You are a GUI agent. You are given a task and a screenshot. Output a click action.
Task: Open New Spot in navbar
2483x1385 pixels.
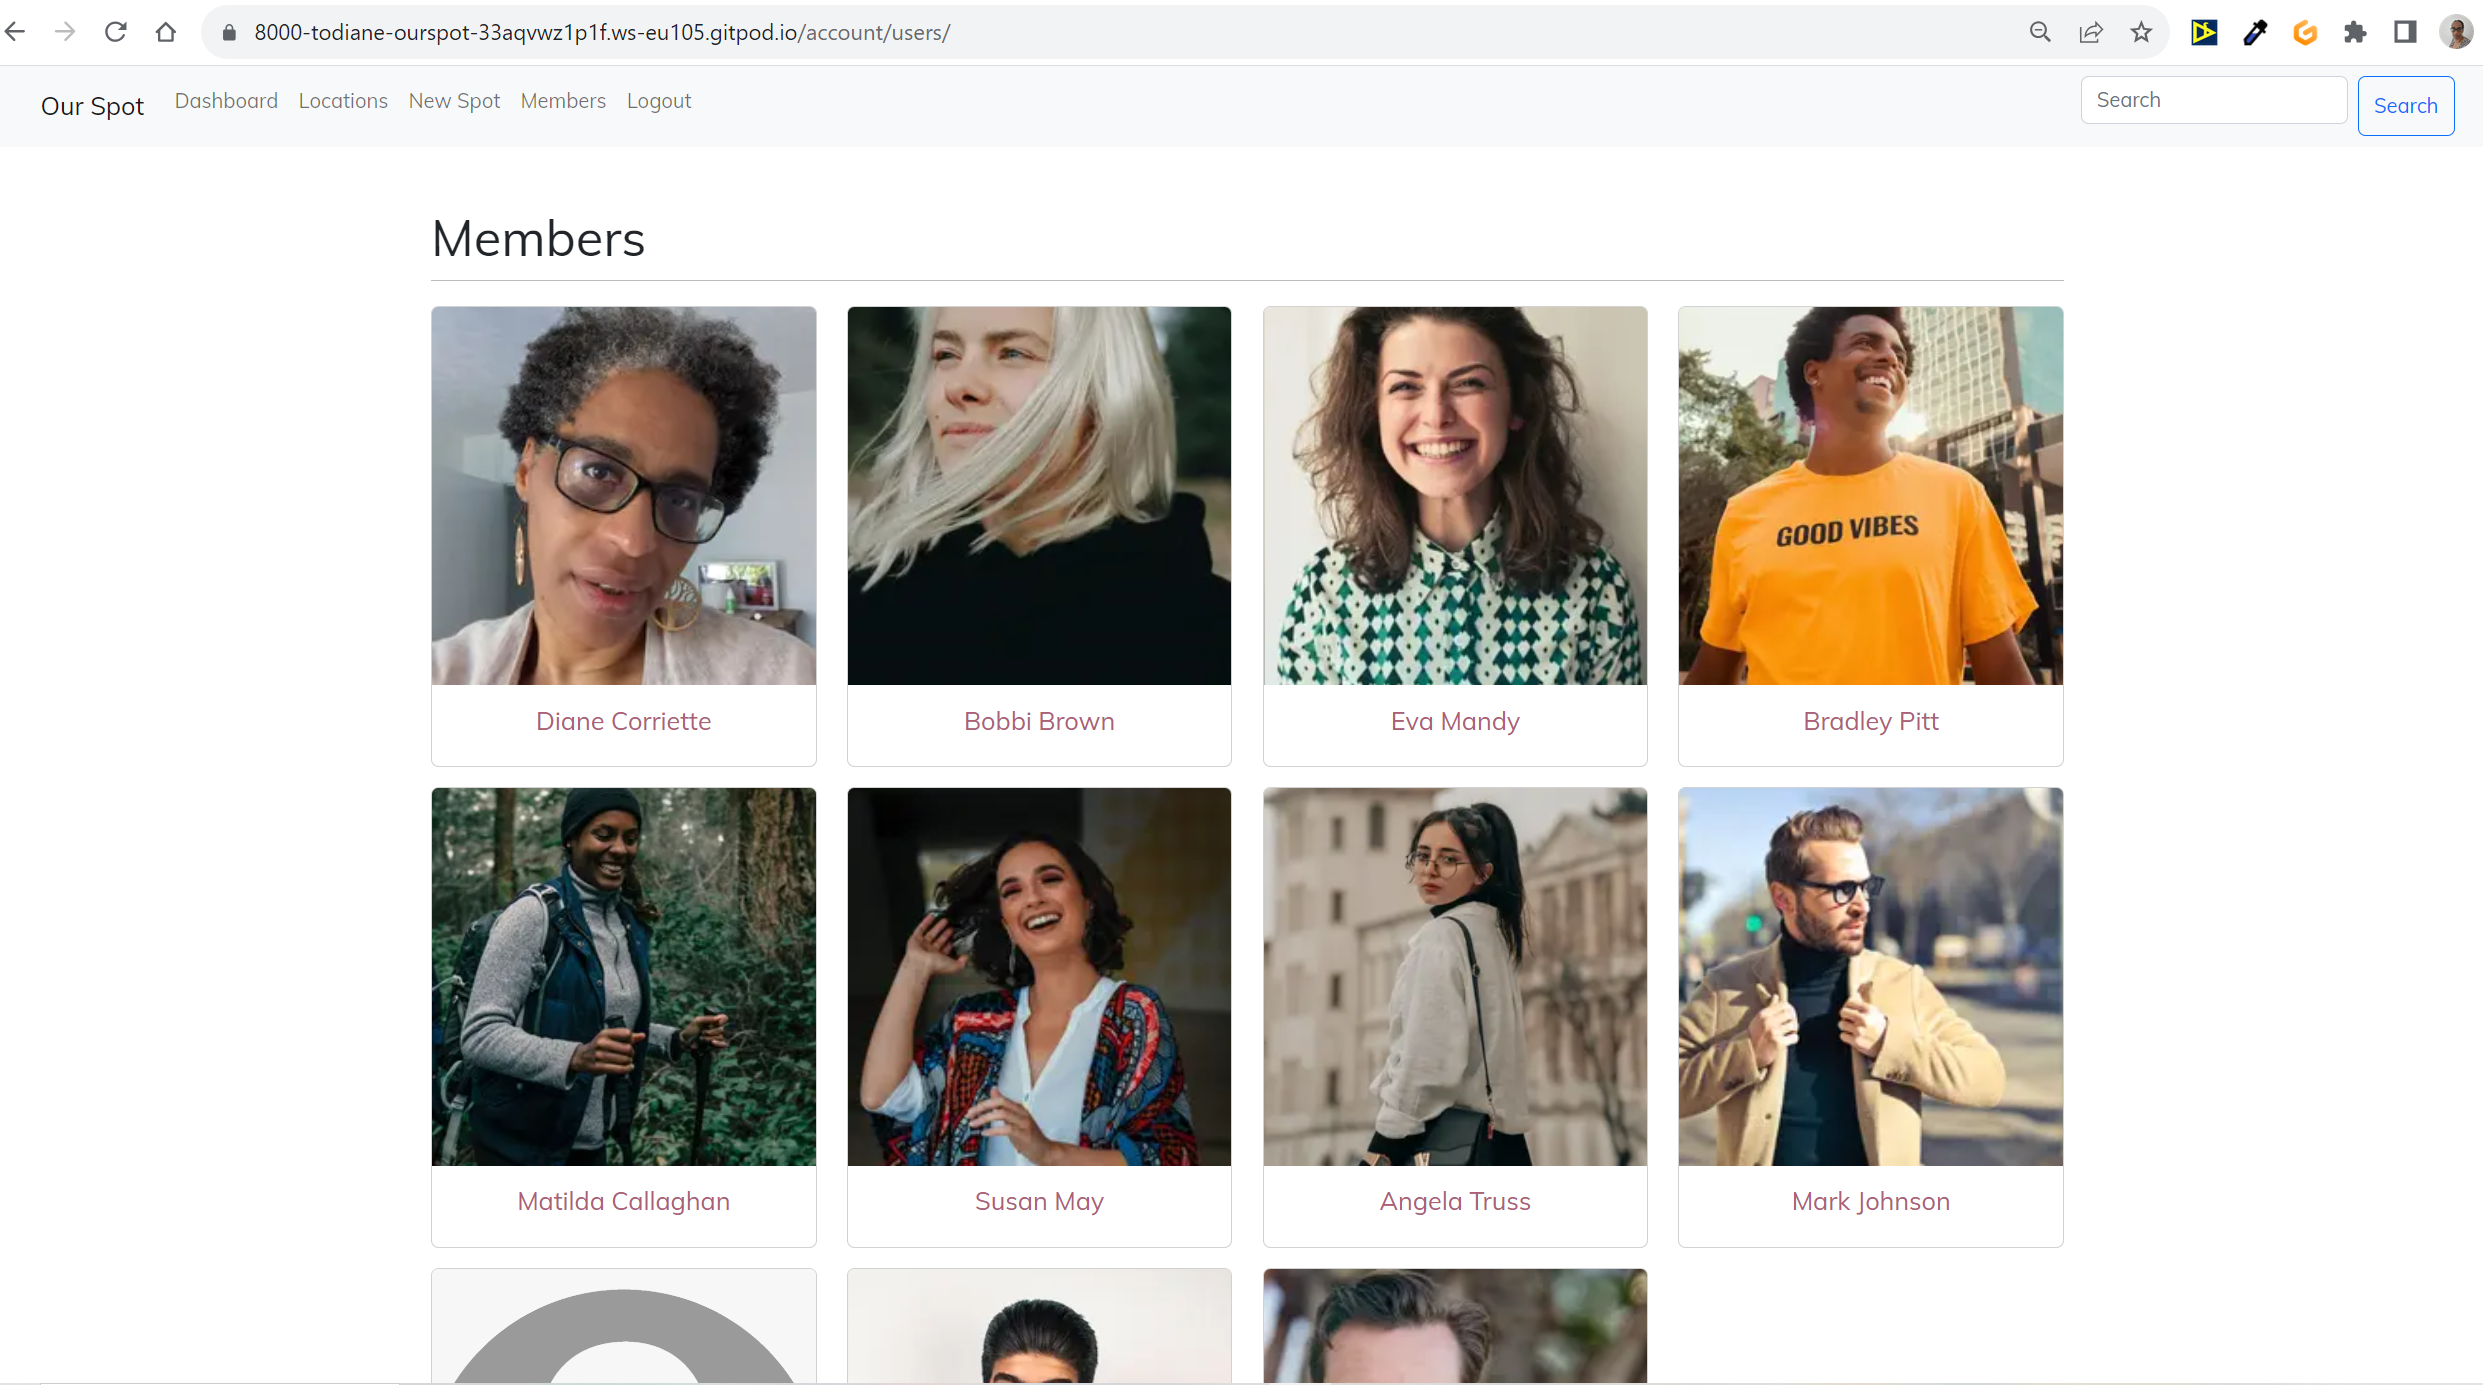[454, 101]
